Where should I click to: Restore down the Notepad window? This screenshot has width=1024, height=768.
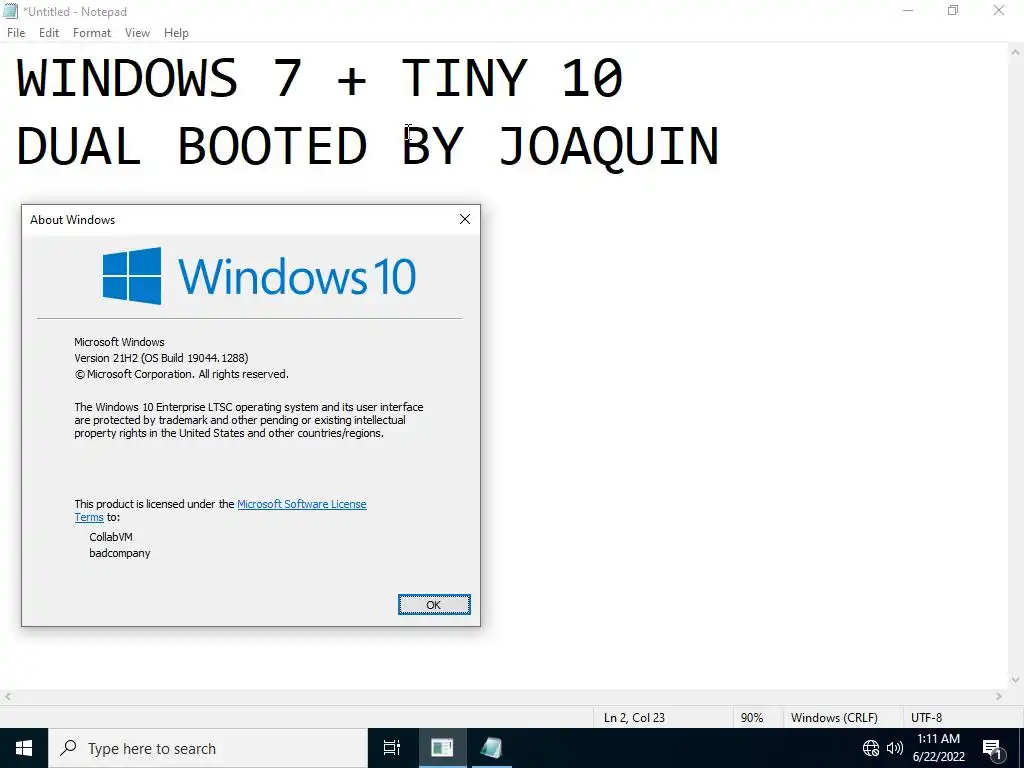click(x=953, y=10)
